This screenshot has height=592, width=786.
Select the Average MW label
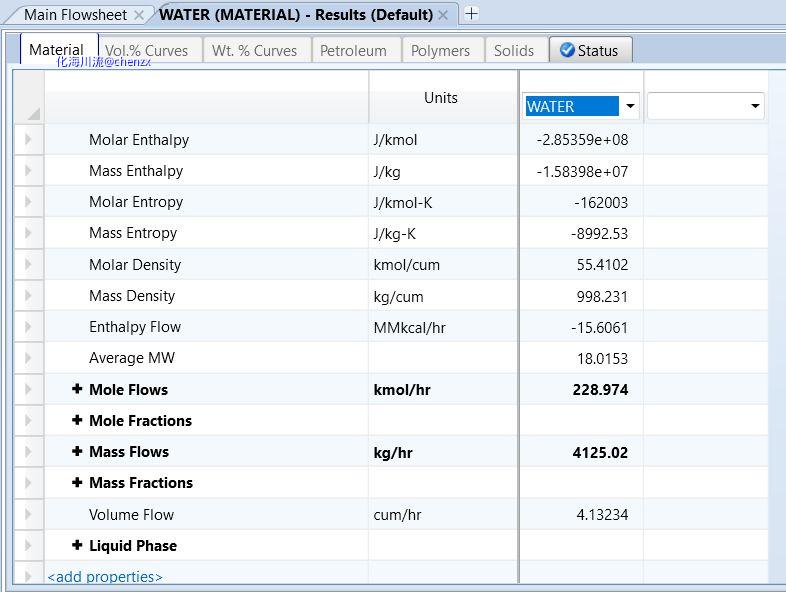(132, 357)
